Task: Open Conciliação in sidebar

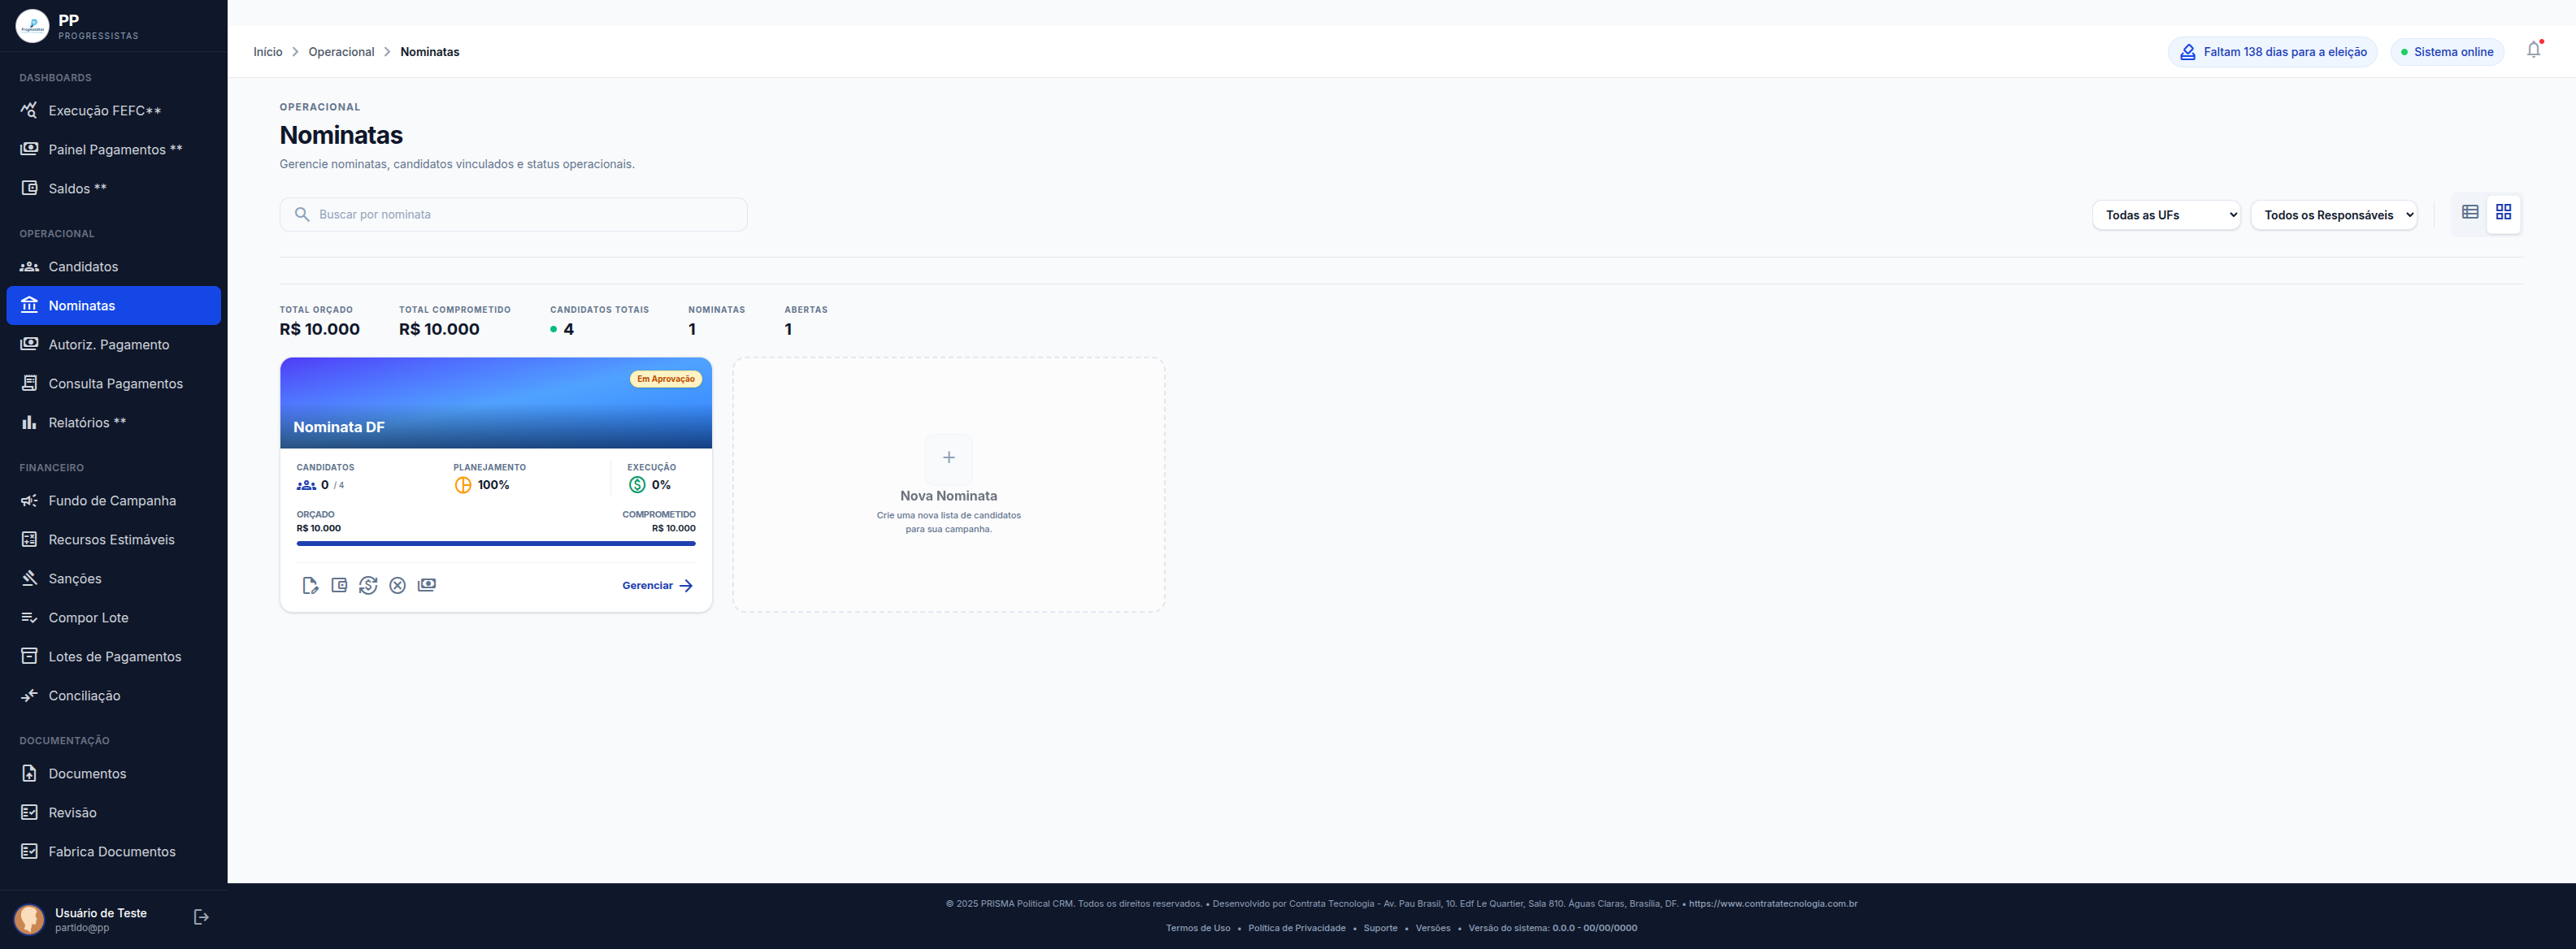Action: tap(114, 696)
